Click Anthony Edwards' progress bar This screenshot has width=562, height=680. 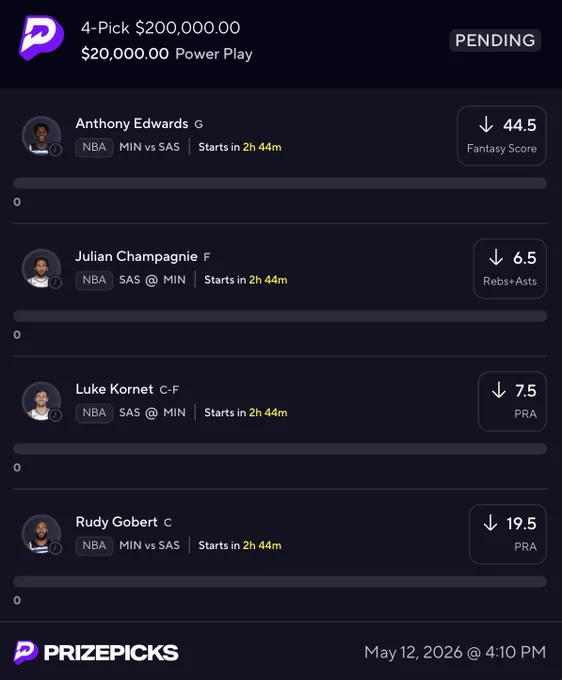(x=280, y=183)
